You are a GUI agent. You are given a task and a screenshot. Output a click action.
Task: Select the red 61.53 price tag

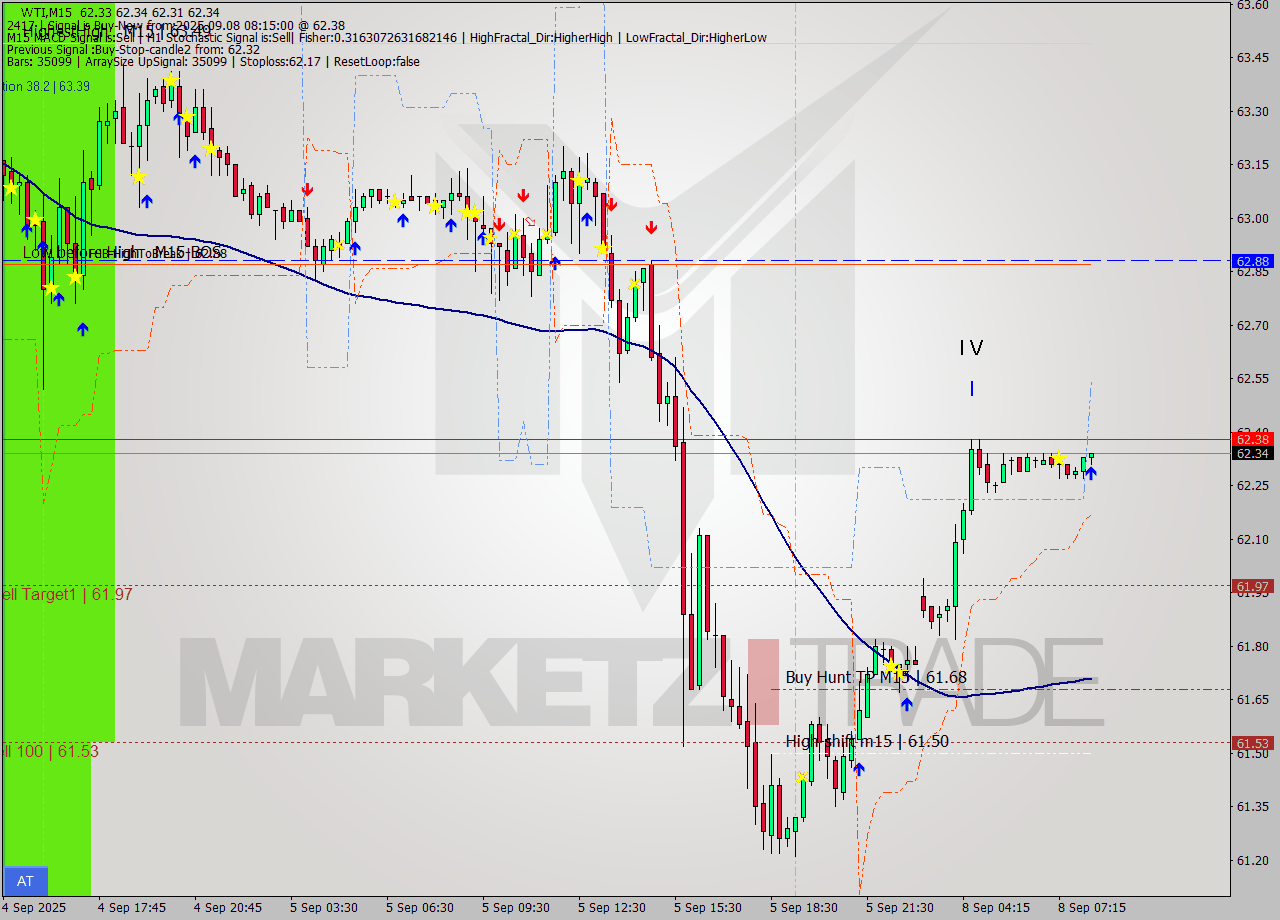[1253, 742]
